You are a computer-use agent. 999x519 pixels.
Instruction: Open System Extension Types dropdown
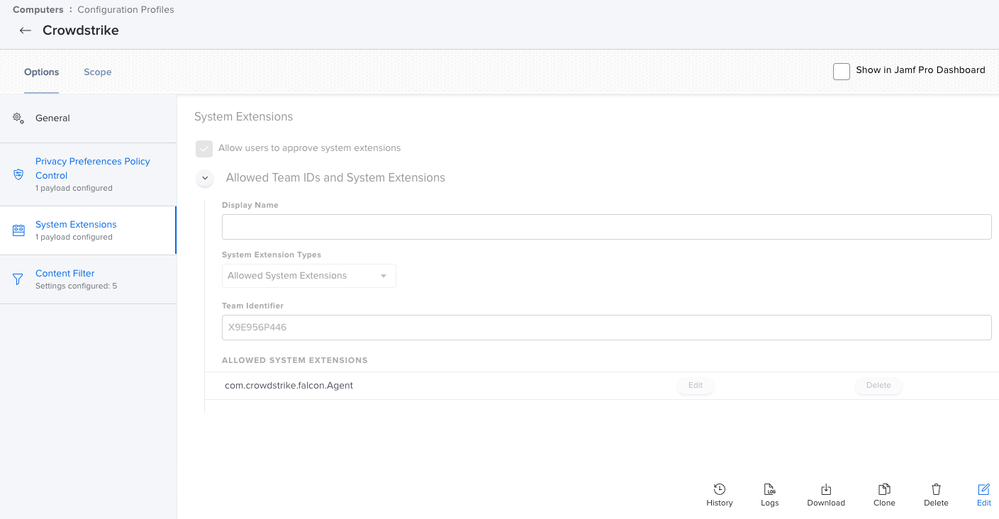[309, 276]
